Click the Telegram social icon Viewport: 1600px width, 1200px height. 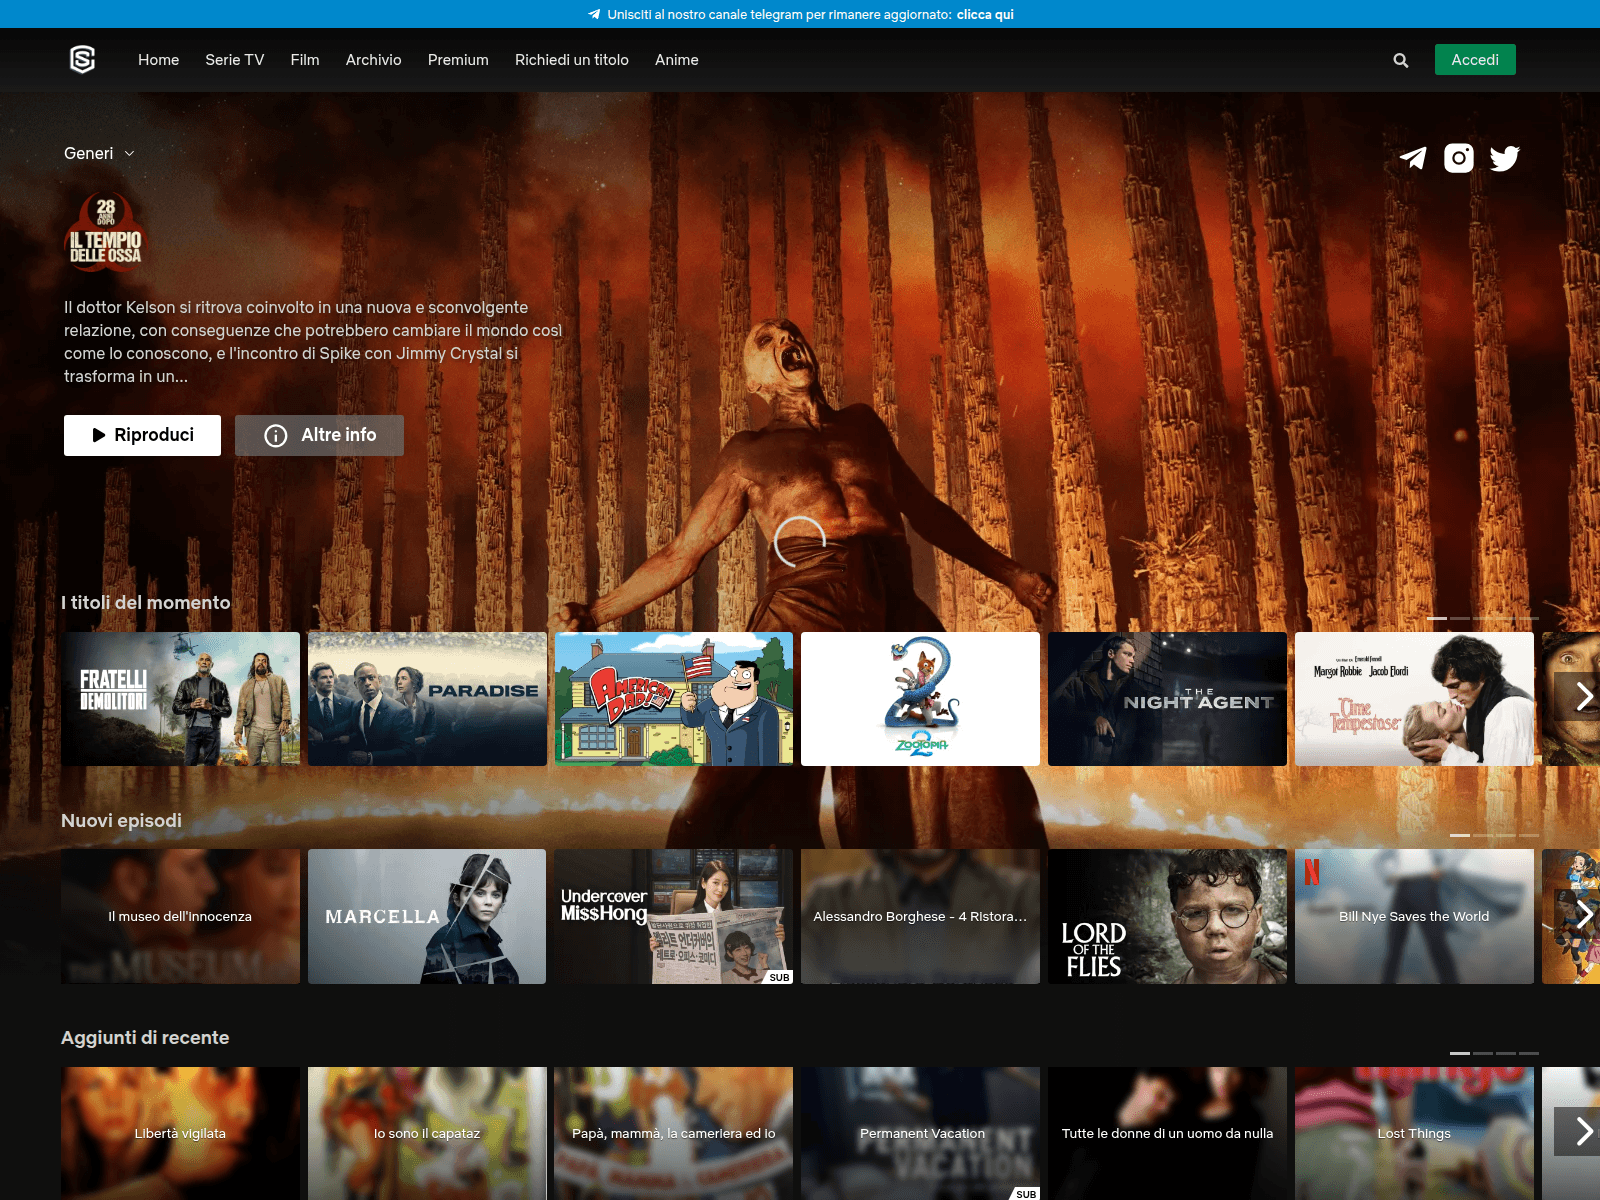click(x=1412, y=157)
